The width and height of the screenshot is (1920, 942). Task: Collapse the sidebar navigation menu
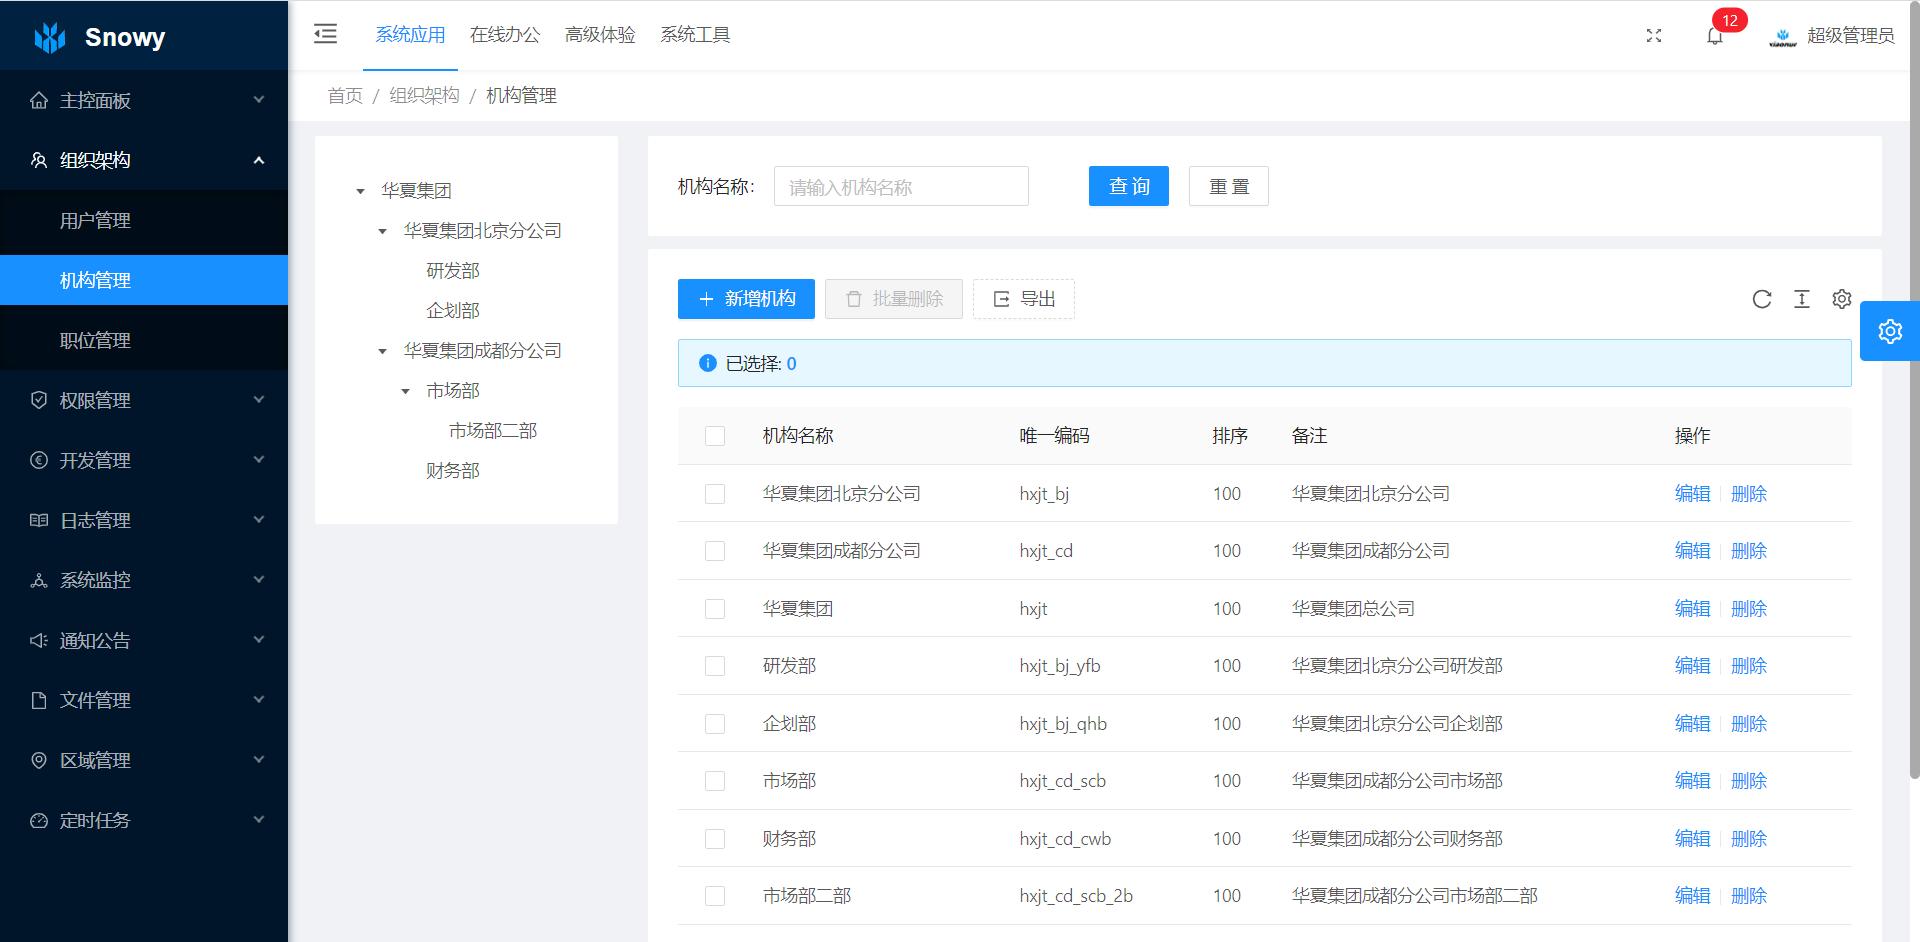pos(324,33)
